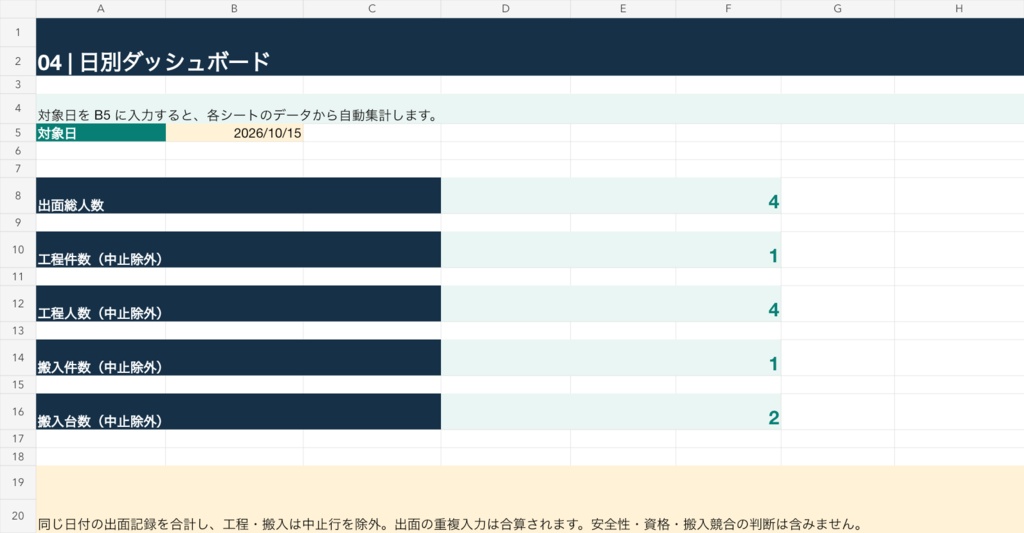Image resolution: width=1024 pixels, height=533 pixels.
Task: Select row 17 header
Action: coord(18,438)
